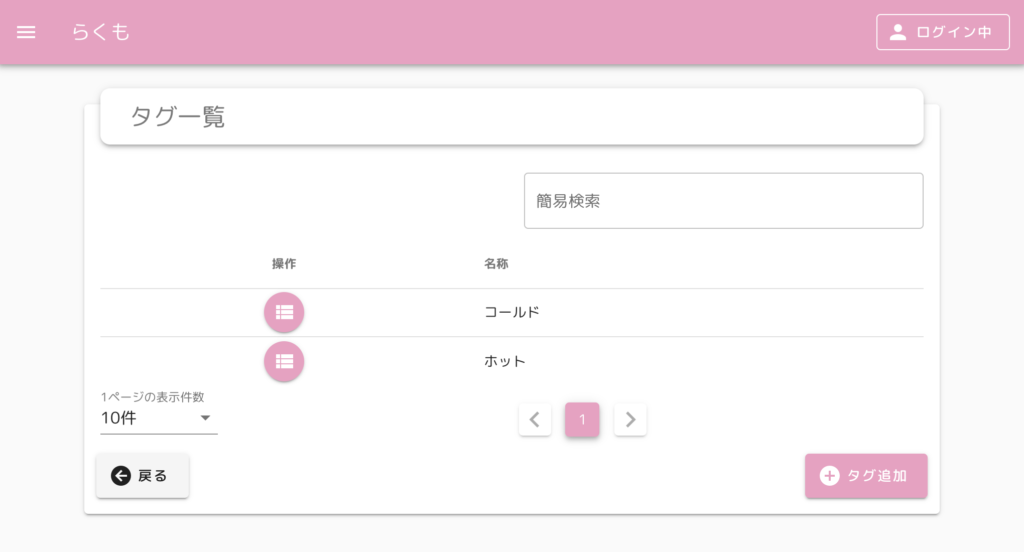Click the 簡易検索 search field
Viewport: 1024px width, 552px height.
click(x=724, y=201)
